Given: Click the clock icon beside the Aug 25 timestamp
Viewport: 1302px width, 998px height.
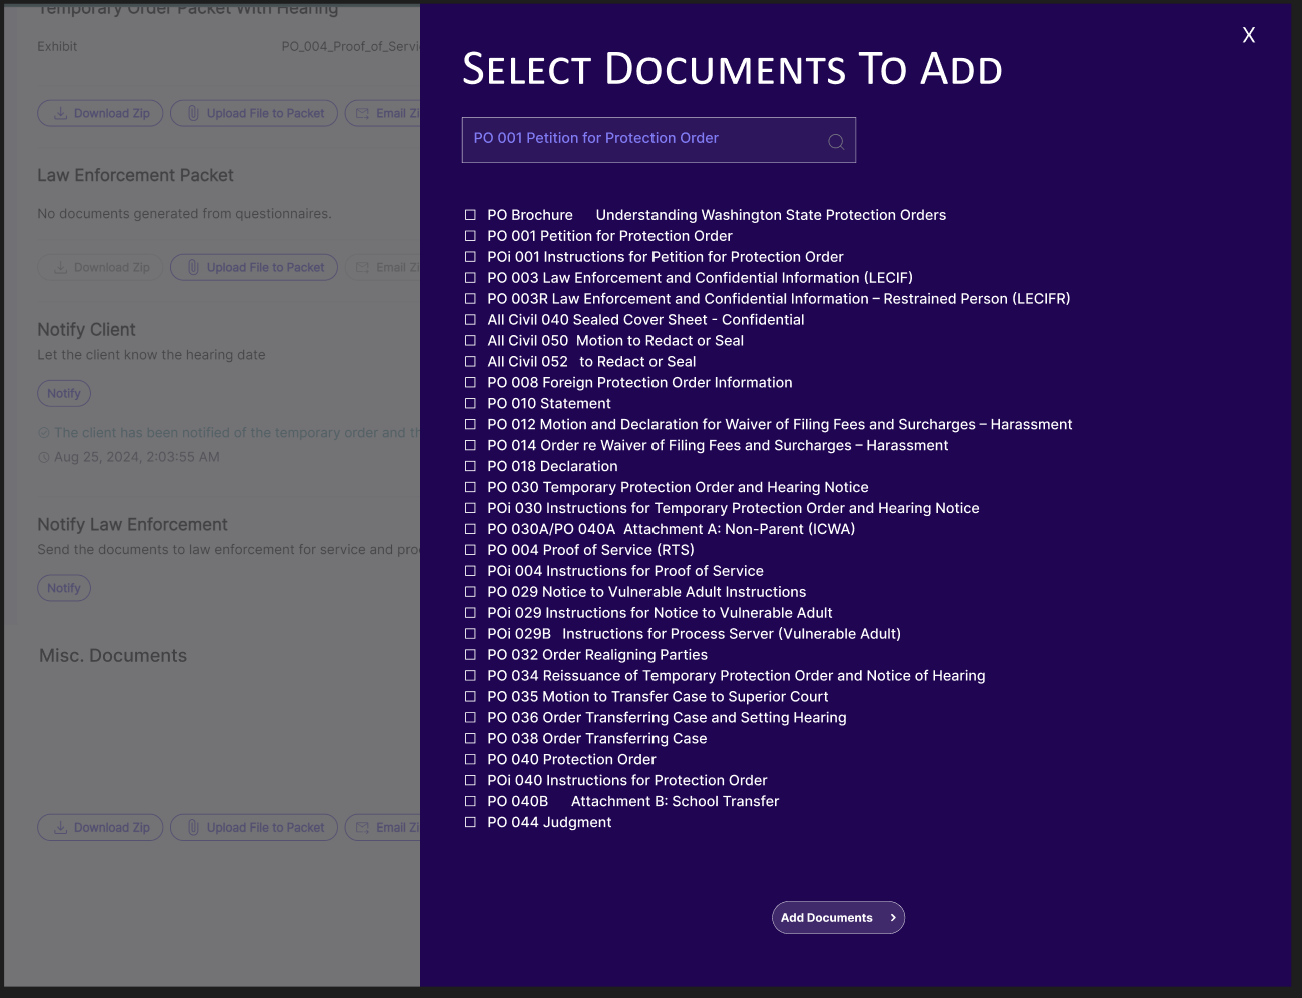Looking at the screenshot, I should (x=43, y=457).
